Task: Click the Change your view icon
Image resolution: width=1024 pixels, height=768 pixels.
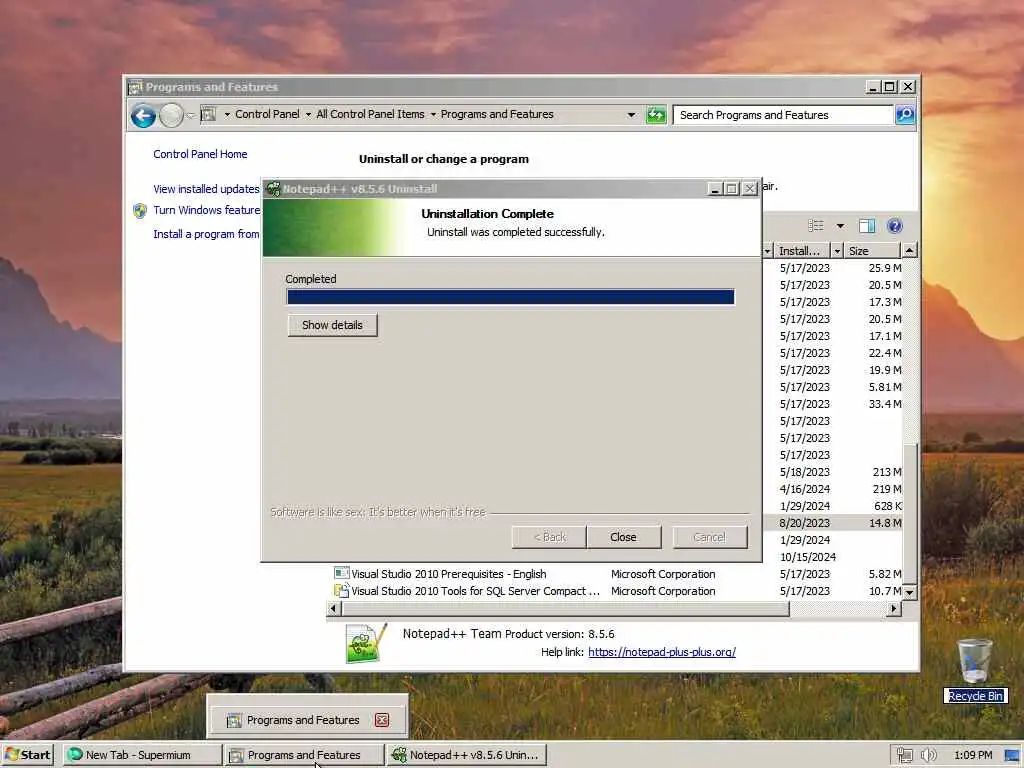Action: click(x=816, y=226)
